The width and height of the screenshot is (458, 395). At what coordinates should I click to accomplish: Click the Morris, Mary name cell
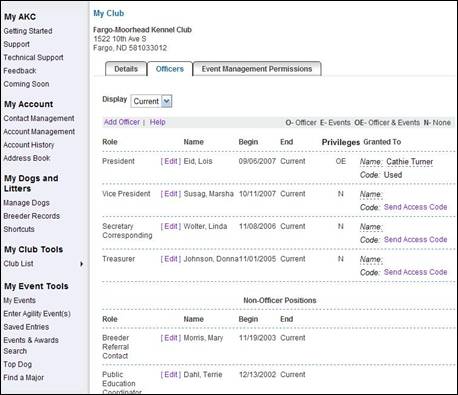(203, 338)
